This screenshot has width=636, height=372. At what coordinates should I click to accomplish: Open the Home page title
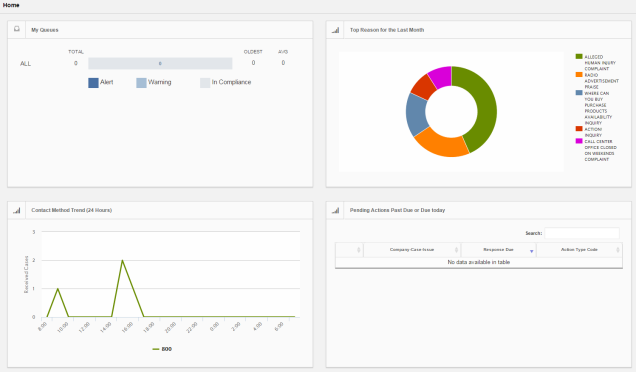tap(11, 5)
